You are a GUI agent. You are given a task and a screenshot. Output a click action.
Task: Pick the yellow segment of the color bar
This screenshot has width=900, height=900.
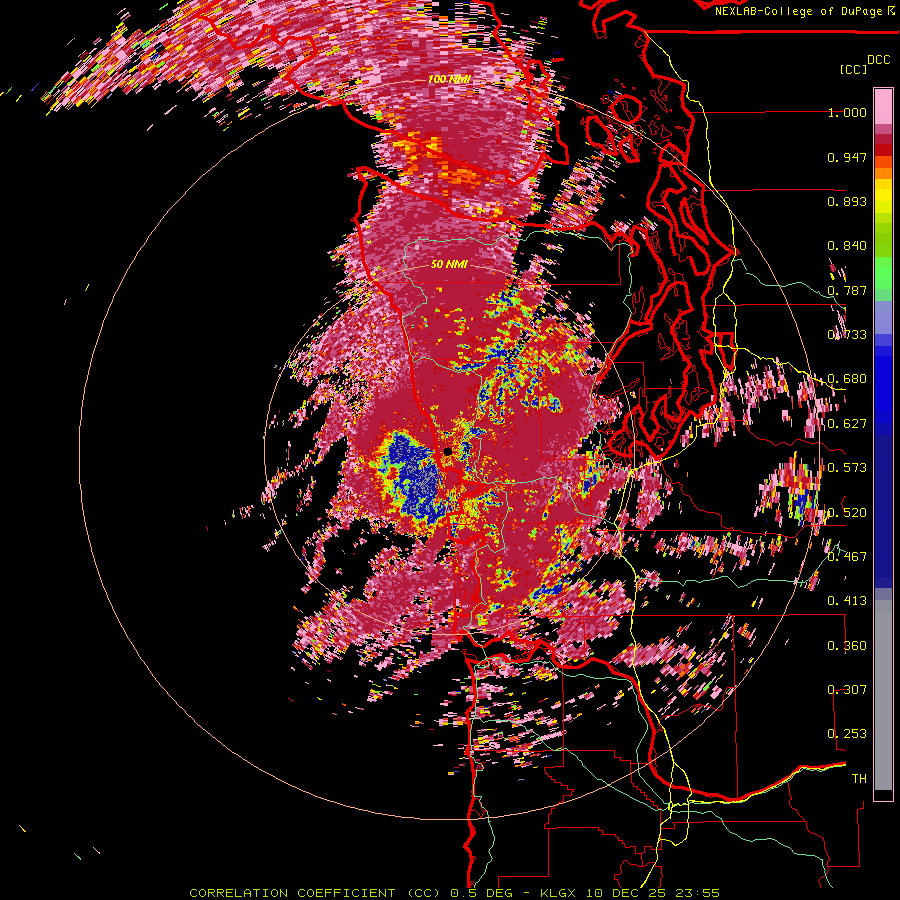coord(883,196)
